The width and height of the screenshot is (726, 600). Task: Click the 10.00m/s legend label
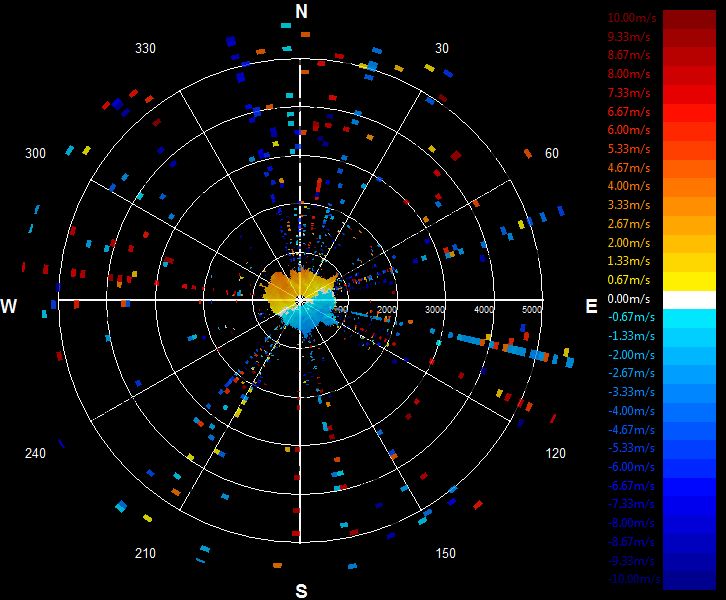click(632, 18)
